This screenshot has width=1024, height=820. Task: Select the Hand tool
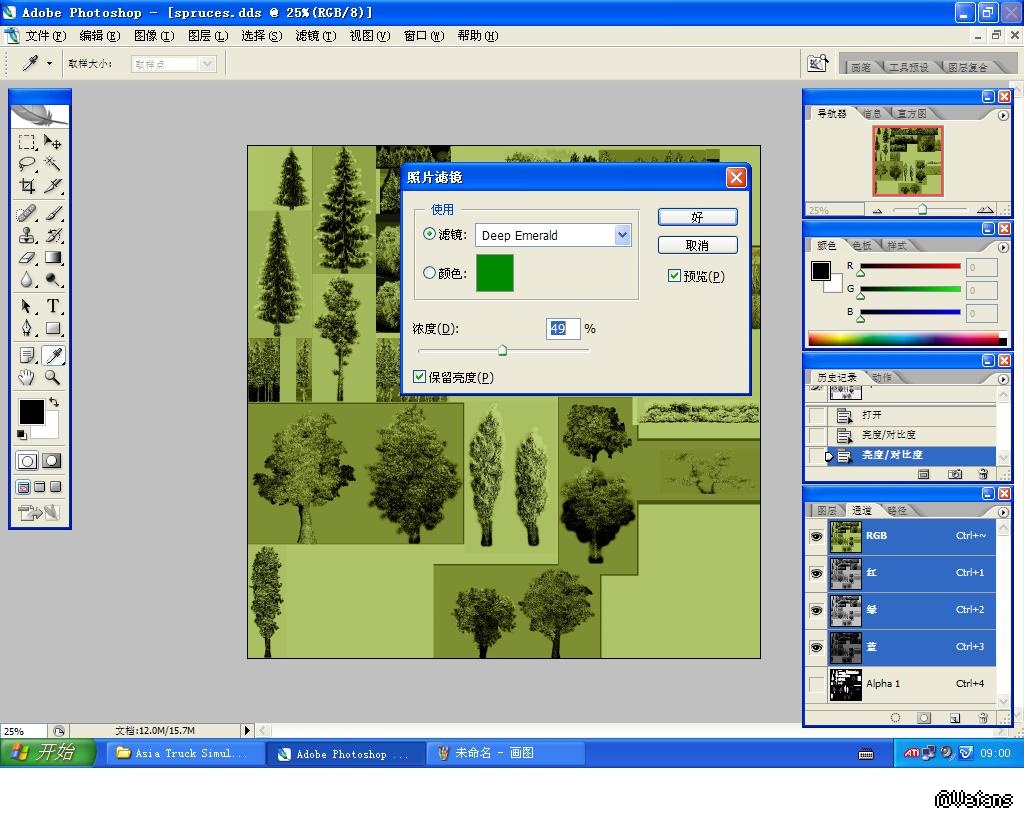tap(27, 377)
